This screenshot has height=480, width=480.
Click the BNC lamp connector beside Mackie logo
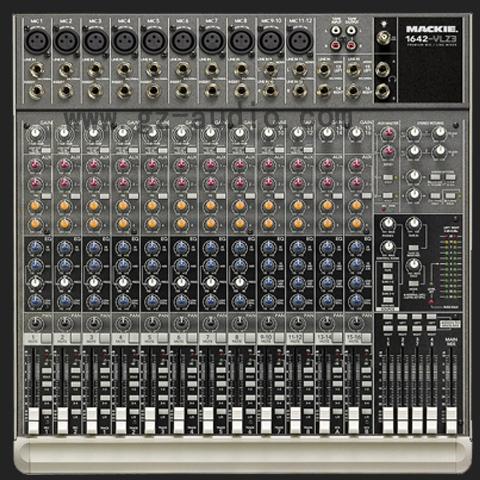click(x=384, y=37)
